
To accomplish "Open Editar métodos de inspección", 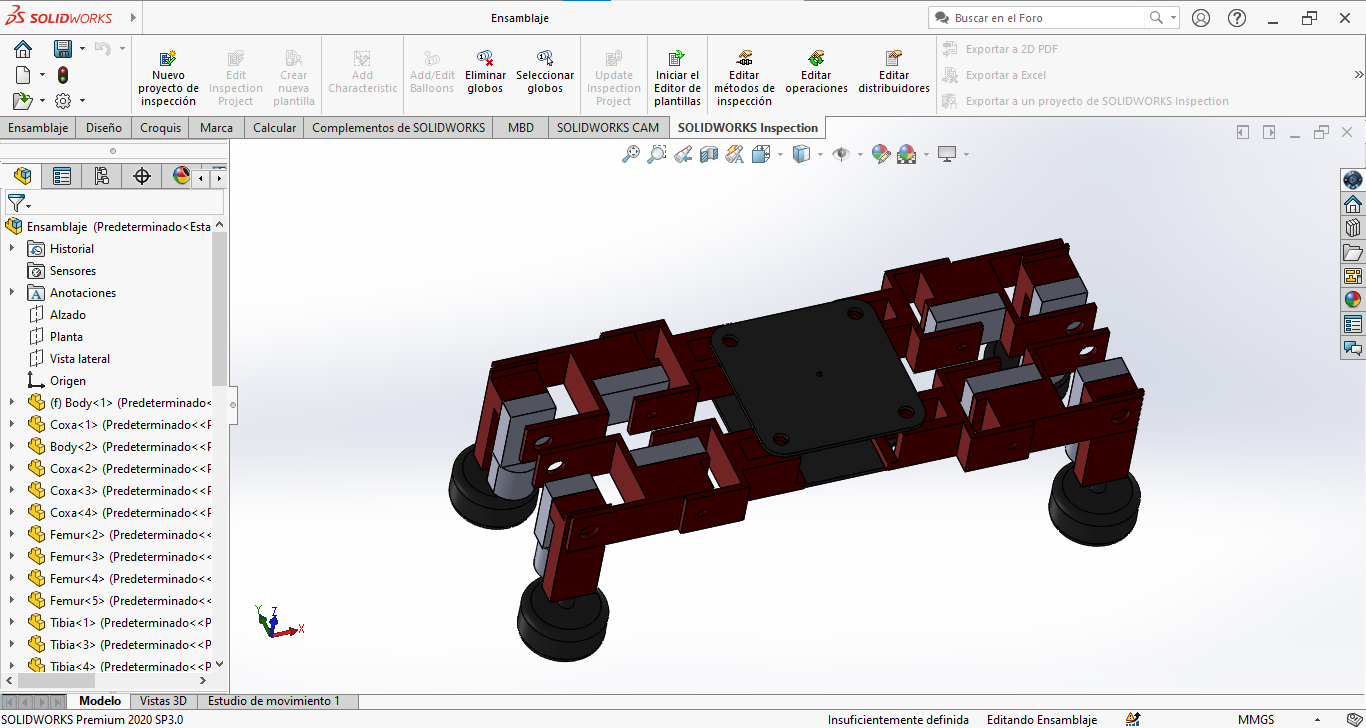I will (x=743, y=75).
